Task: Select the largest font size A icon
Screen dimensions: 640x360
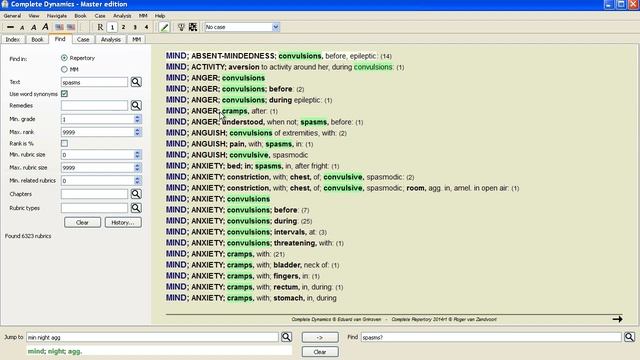Action: click(x=45, y=27)
